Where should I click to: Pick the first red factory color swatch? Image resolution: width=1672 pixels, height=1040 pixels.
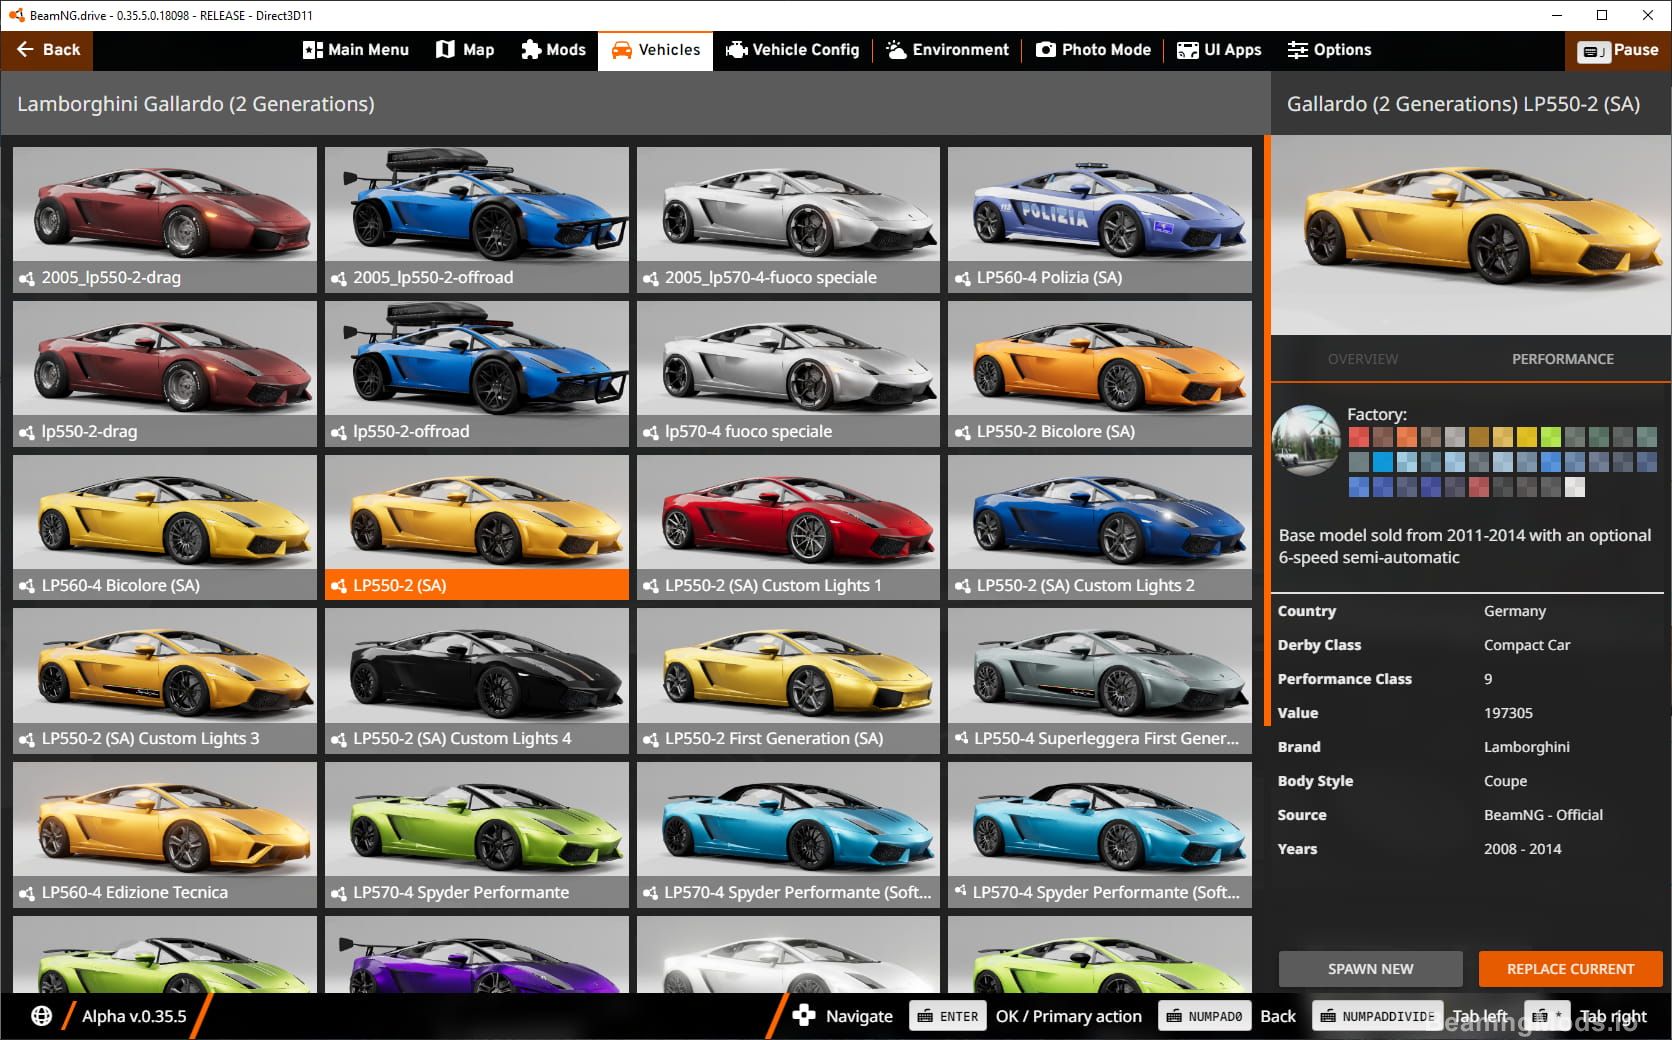(x=1358, y=437)
